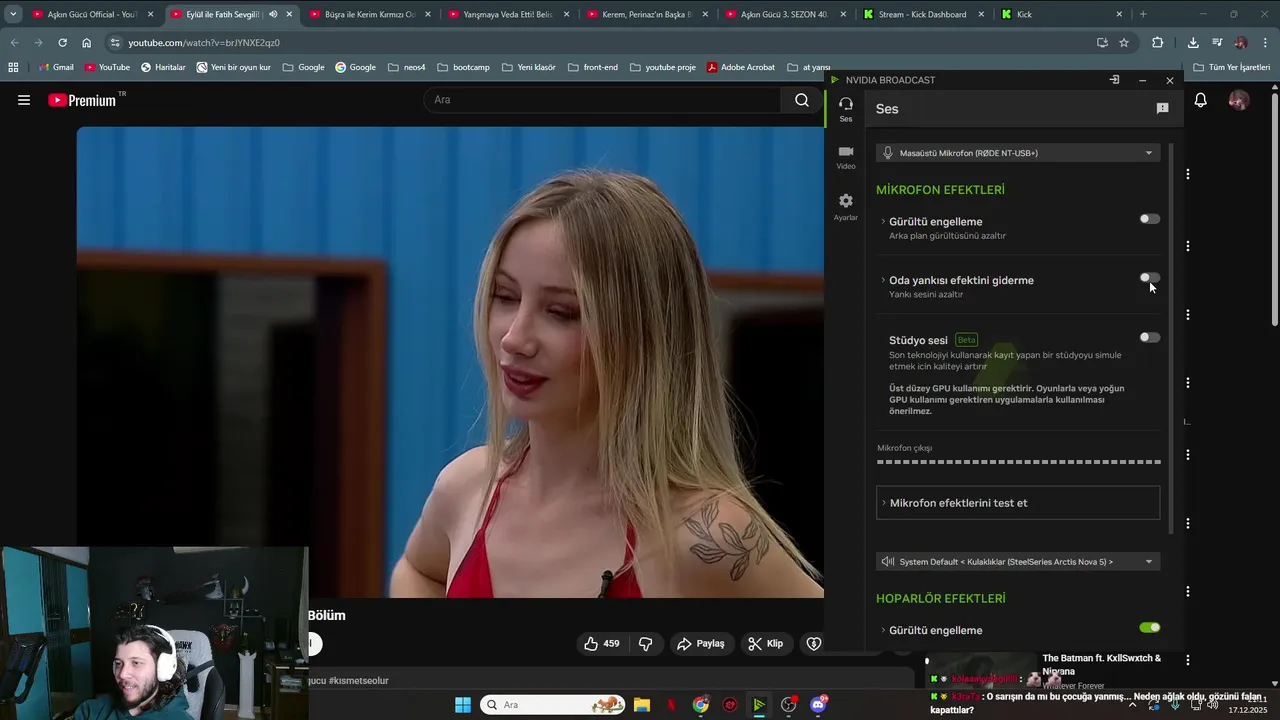1280x720 pixels.
Task: Open the System Default speaker dropdown
Action: 1018,562
